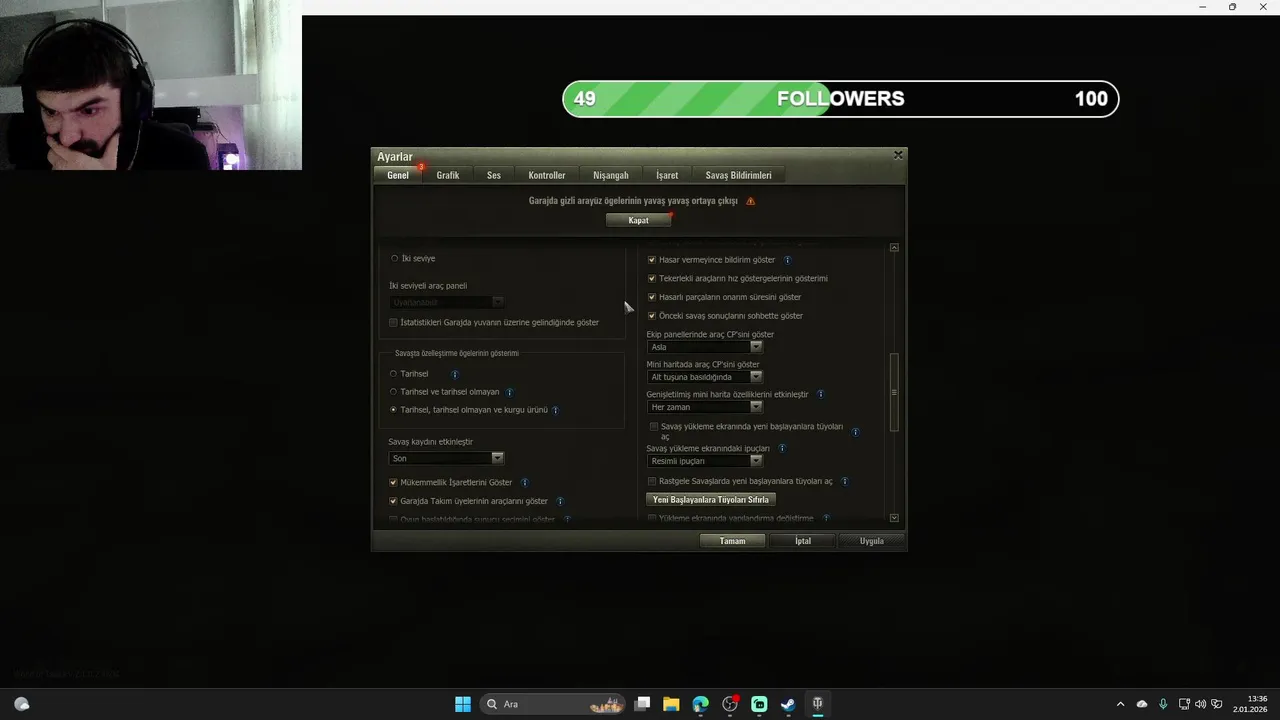1280x720 pixels.
Task: Click info icon beside Savaş yükleme ekranında tüyolar checkbox
Action: pyautogui.click(x=856, y=431)
